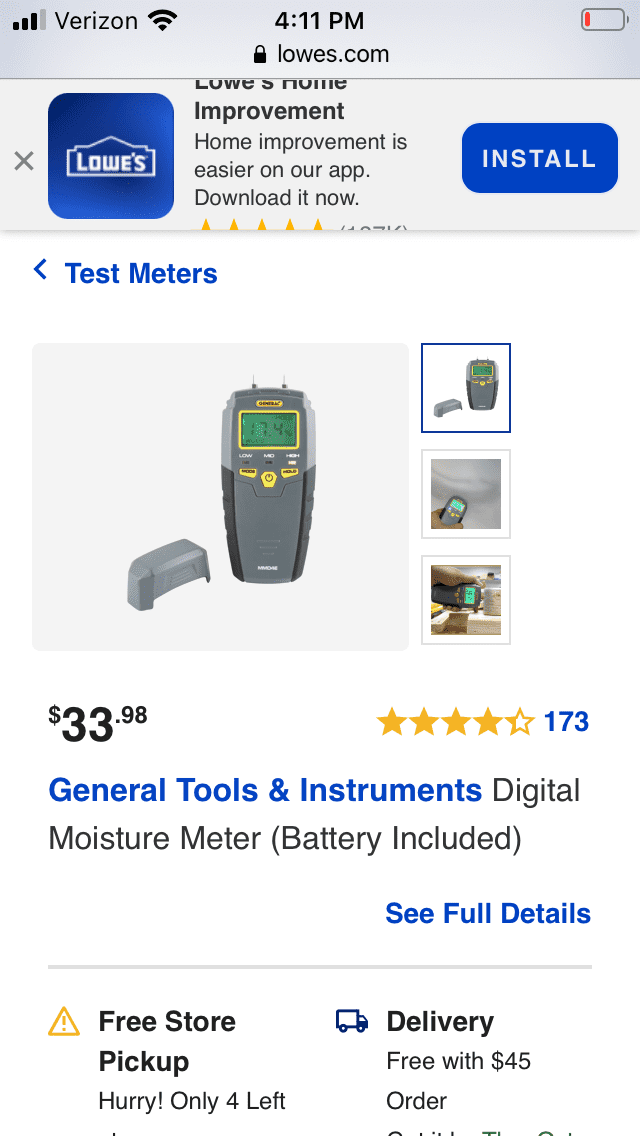Install the Lowe's app
The image size is (640, 1136).
pos(539,158)
